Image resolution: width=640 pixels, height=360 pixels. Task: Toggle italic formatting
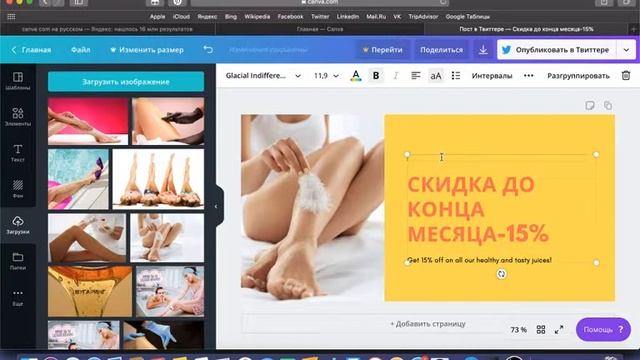pos(396,76)
